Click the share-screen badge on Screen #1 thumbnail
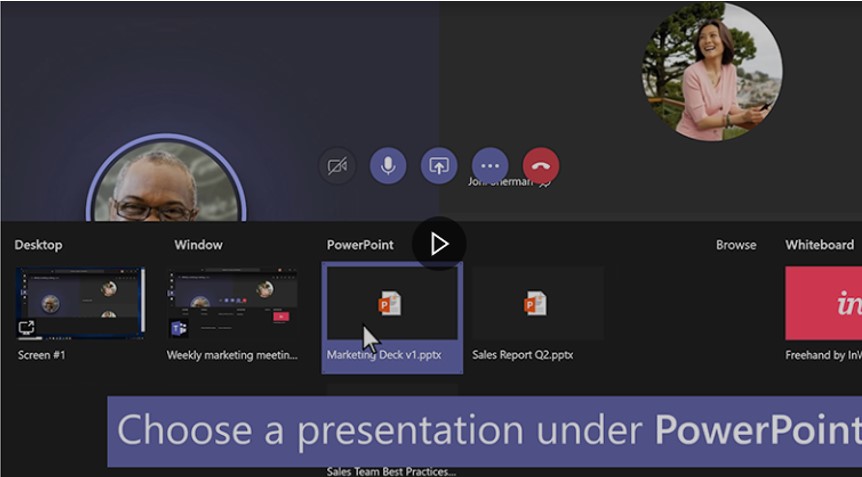This screenshot has width=862, height=477. click(26, 328)
